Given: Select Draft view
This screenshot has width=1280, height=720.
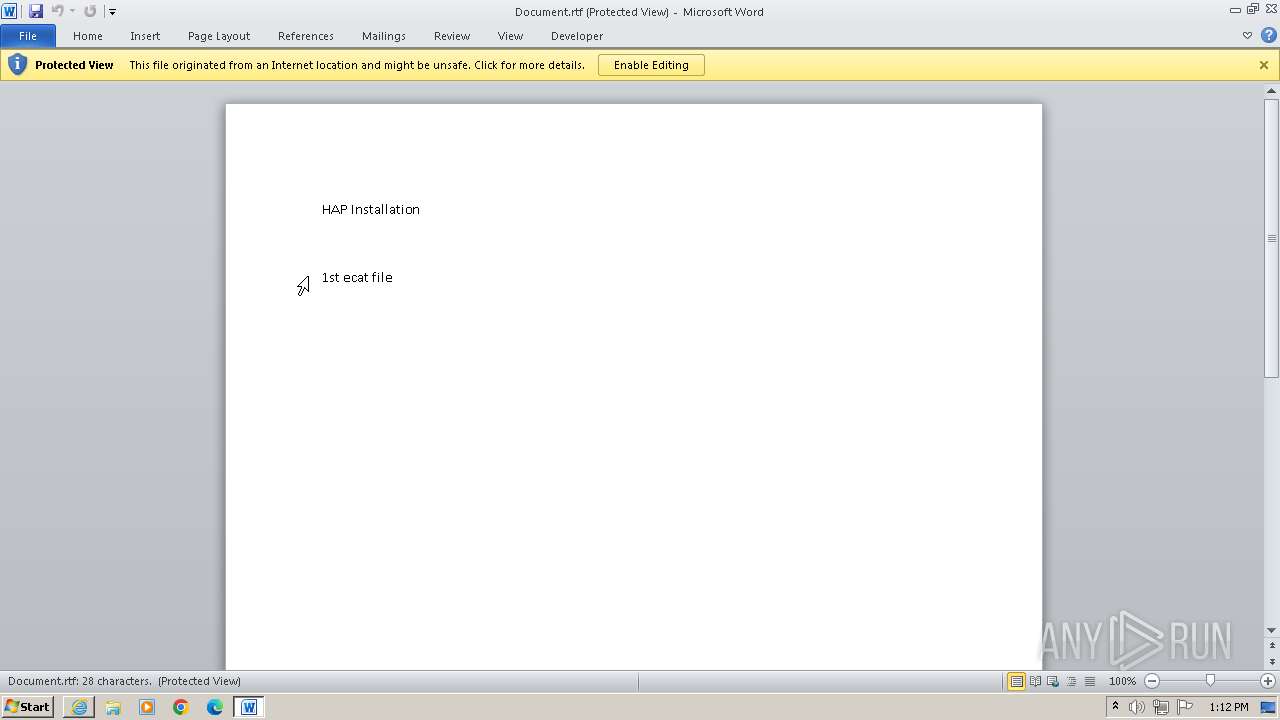Looking at the screenshot, I should 1089,681.
